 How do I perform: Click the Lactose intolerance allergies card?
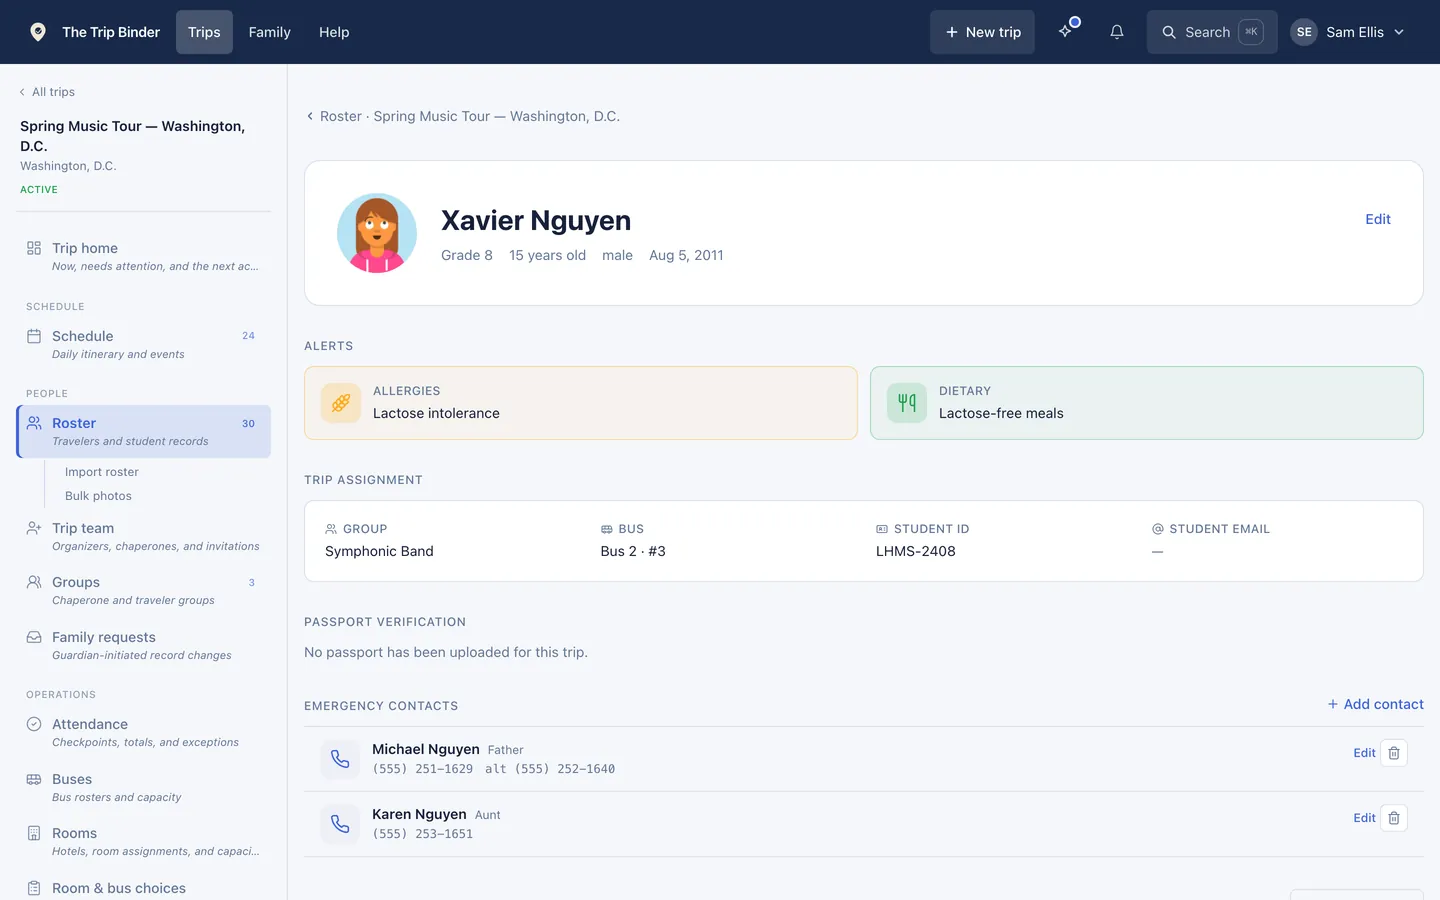point(581,403)
